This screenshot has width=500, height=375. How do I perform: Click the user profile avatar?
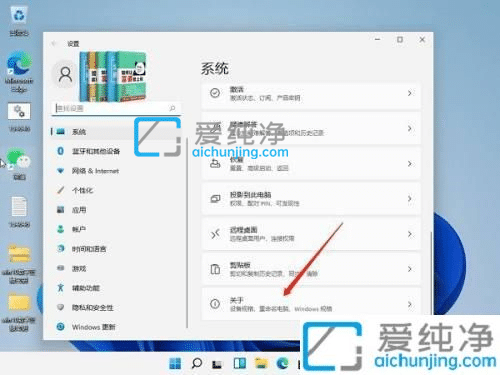65,74
